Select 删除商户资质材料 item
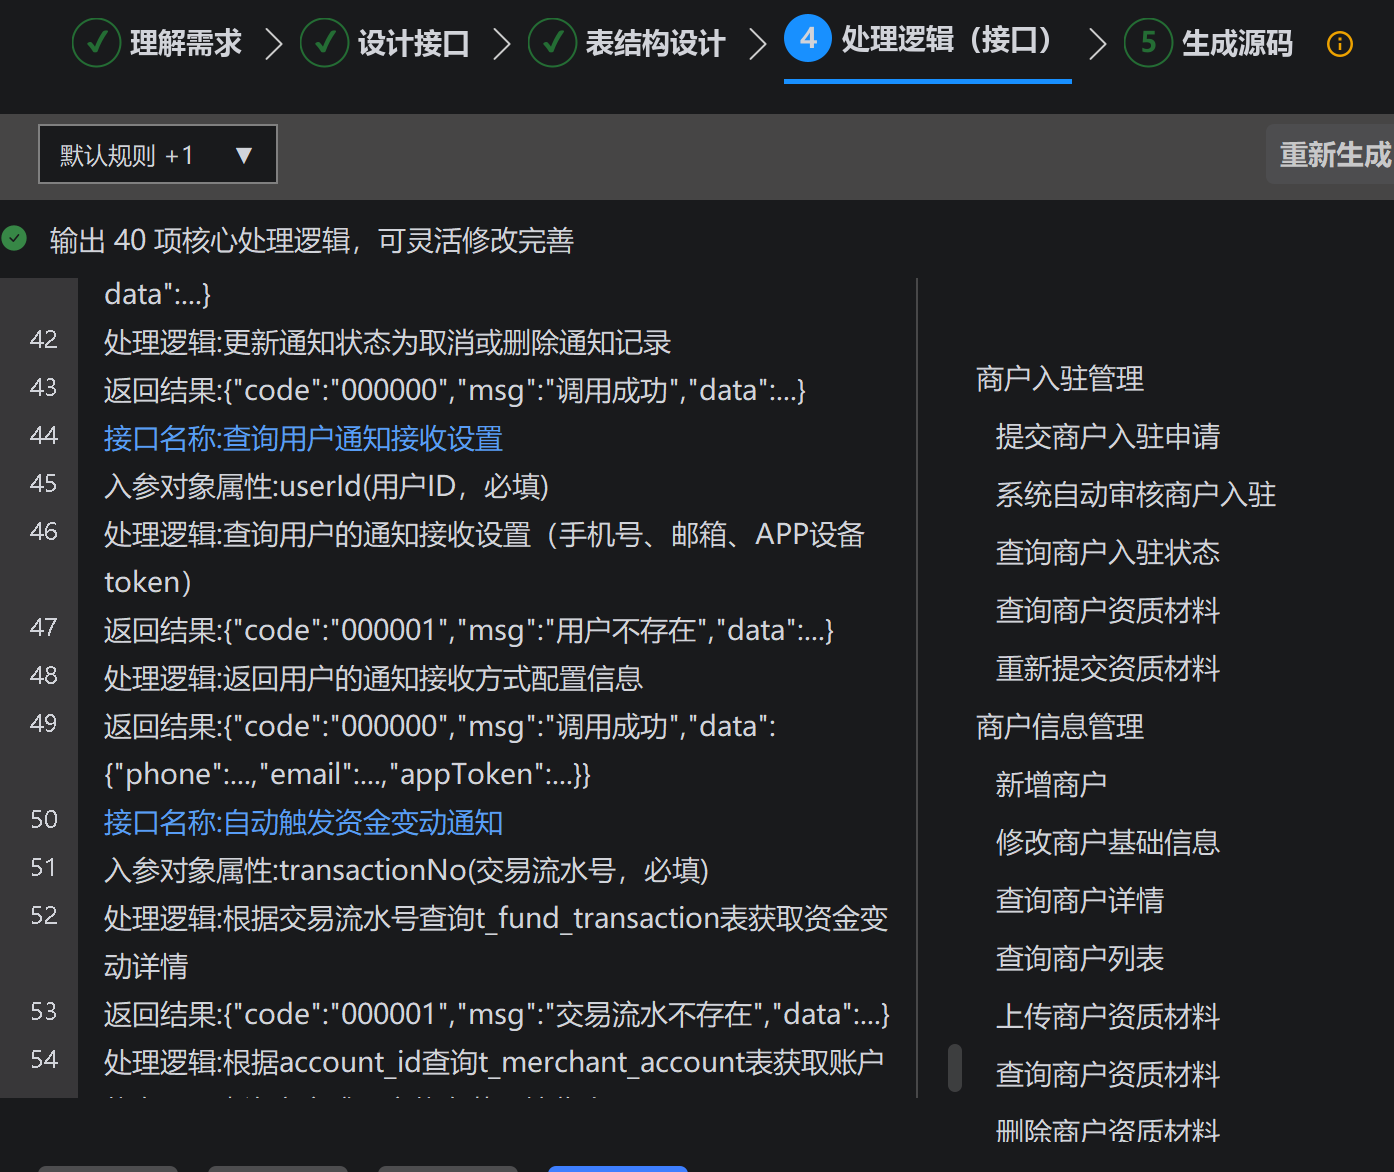 [1108, 1131]
